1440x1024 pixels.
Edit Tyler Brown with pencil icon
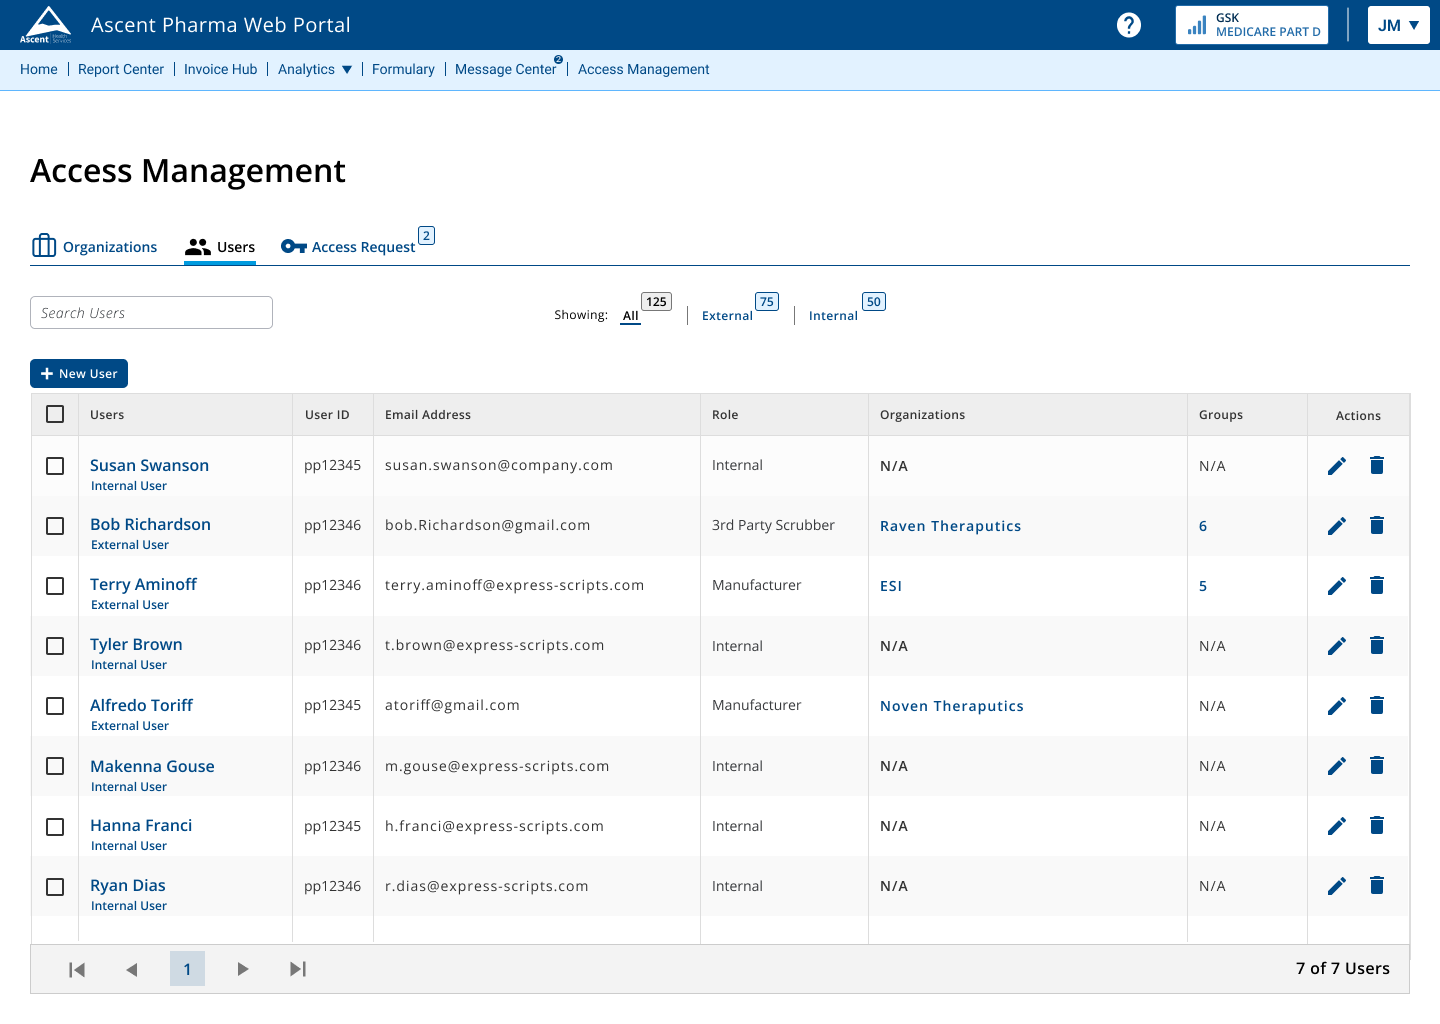[1337, 646]
